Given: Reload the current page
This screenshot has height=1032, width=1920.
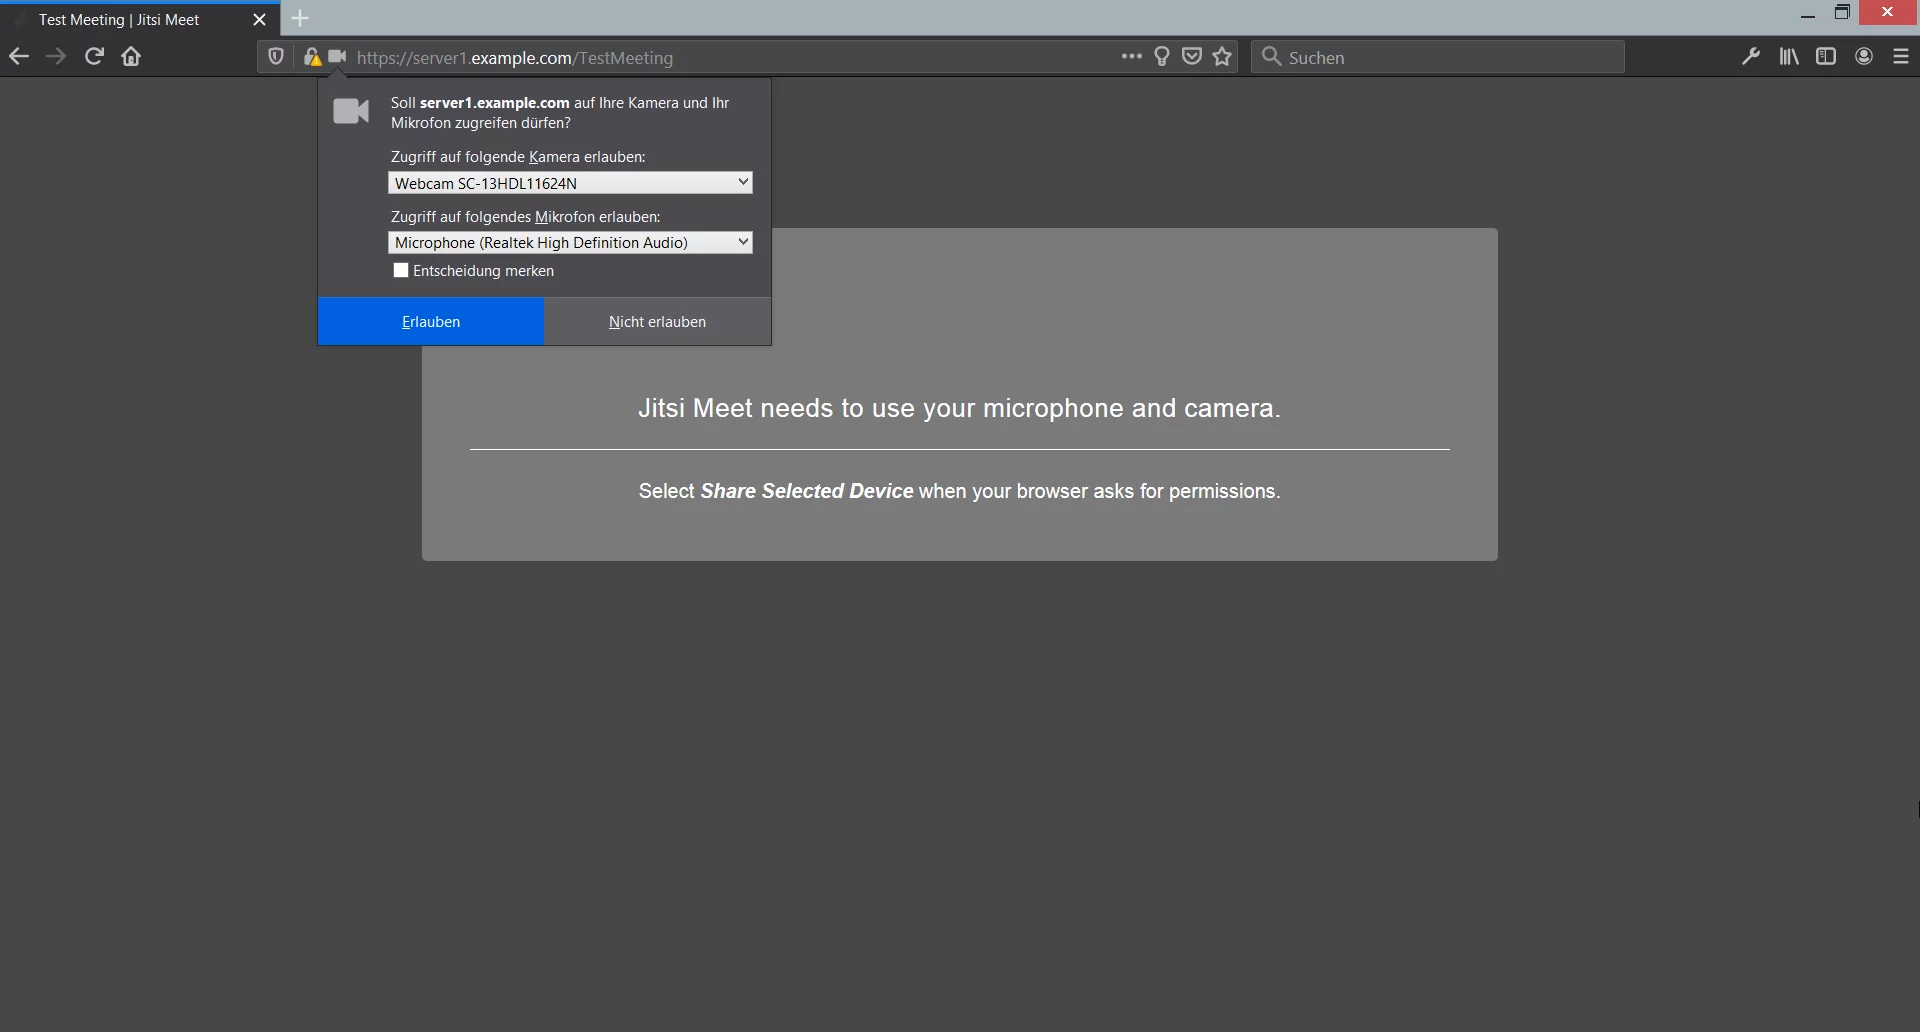Looking at the screenshot, I should coord(94,57).
